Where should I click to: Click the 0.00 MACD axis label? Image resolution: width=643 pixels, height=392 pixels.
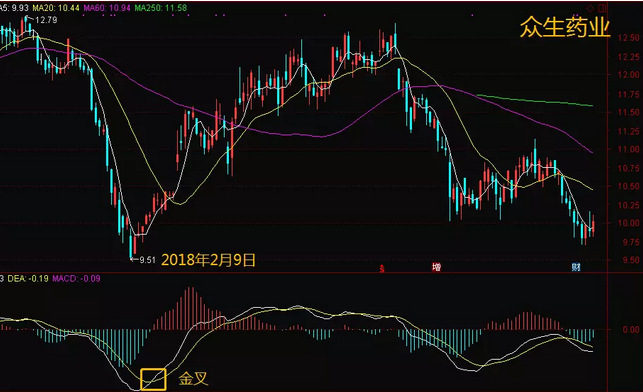click(x=631, y=329)
